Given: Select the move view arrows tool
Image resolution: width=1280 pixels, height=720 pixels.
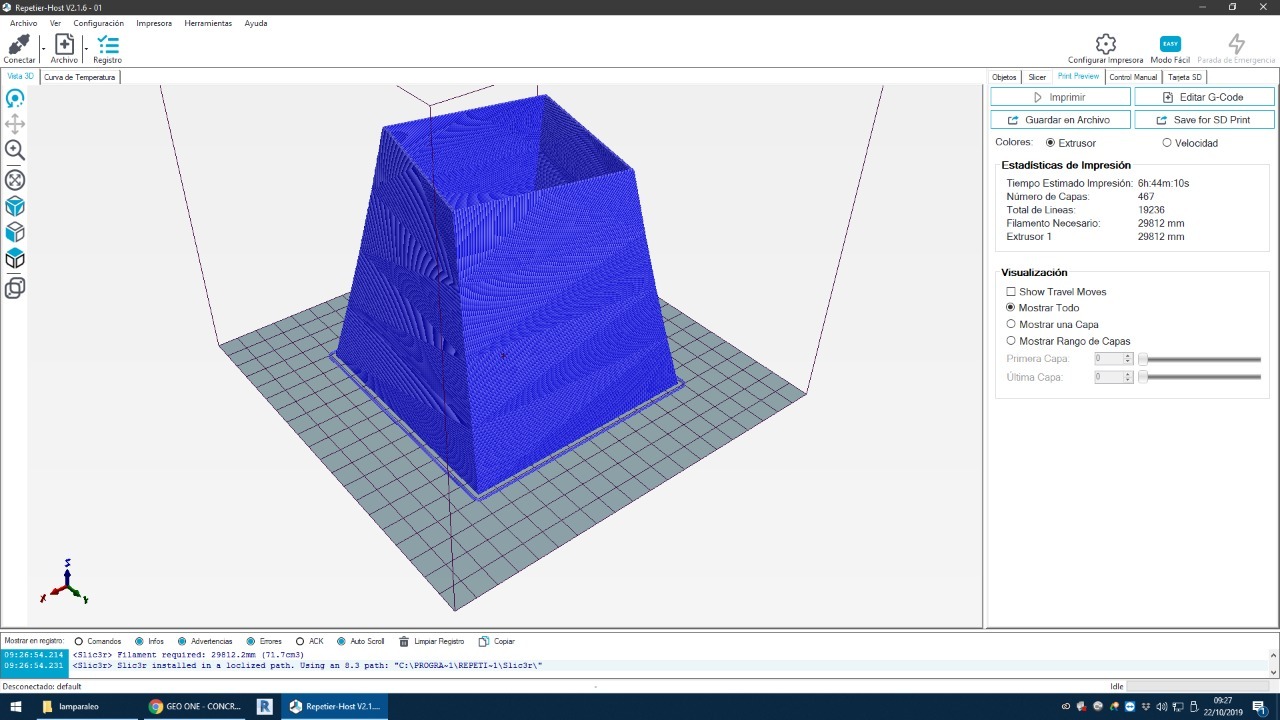Looking at the screenshot, I should [x=15, y=124].
